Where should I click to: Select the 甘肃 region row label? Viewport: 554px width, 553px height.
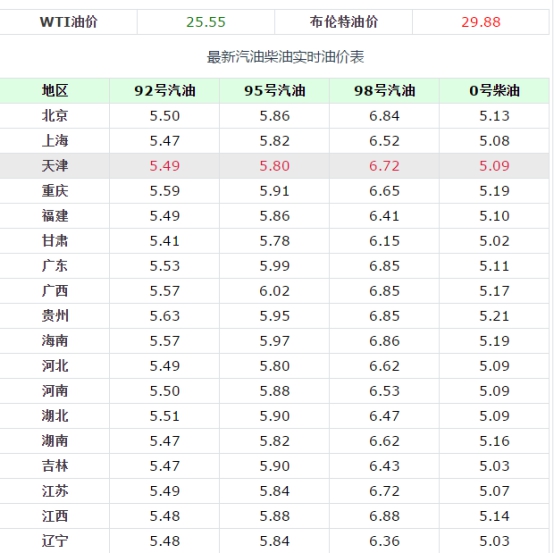(54, 241)
